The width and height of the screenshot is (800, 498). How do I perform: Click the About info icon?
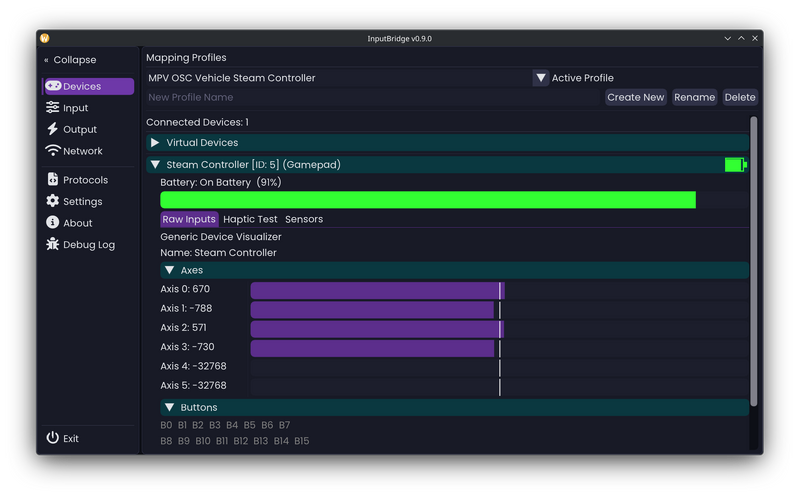[53, 222]
